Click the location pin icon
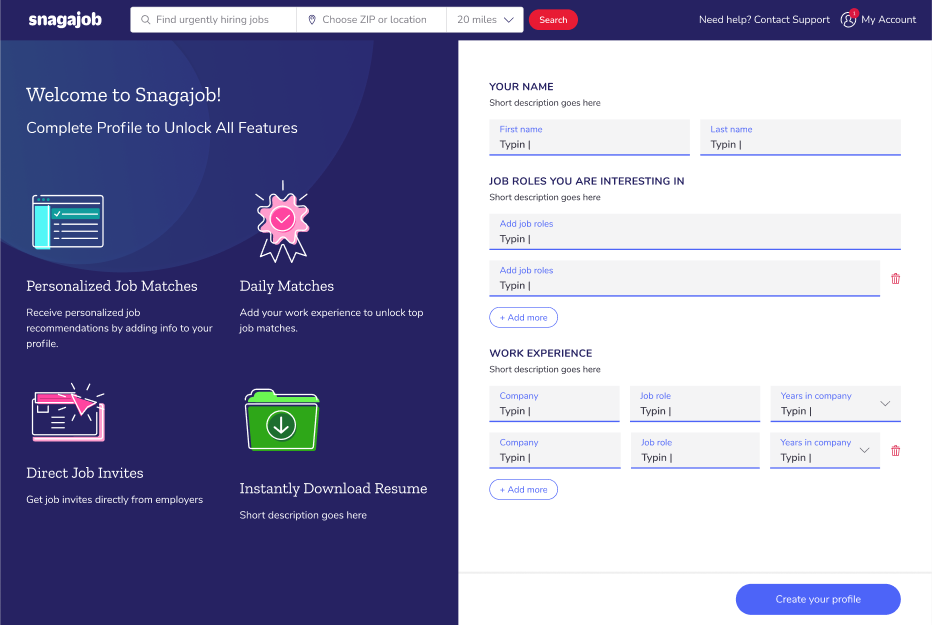Screen dimensions: 932x625 click(311, 20)
